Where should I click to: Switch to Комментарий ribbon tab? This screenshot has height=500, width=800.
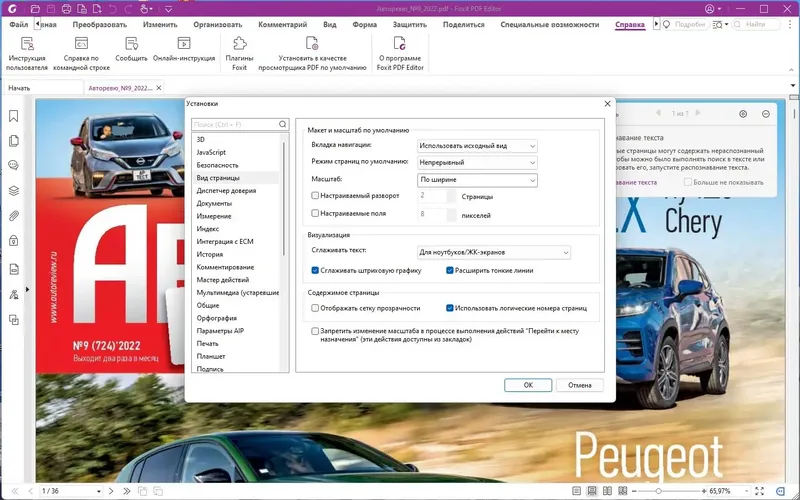point(283,24)
